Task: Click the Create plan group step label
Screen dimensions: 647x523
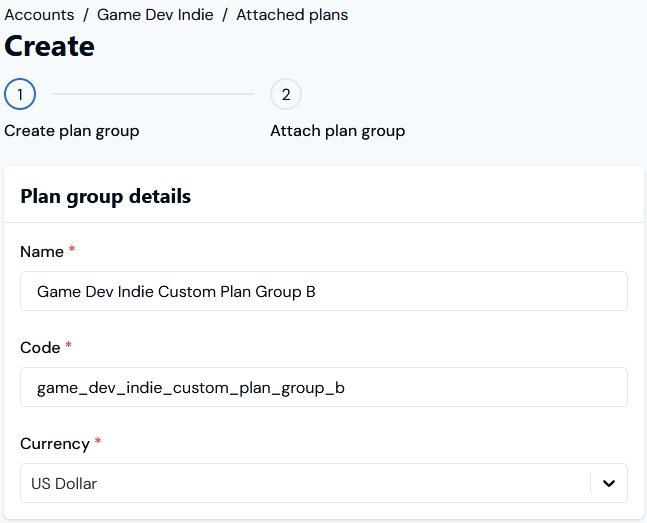Action: [x=72, y=131]
